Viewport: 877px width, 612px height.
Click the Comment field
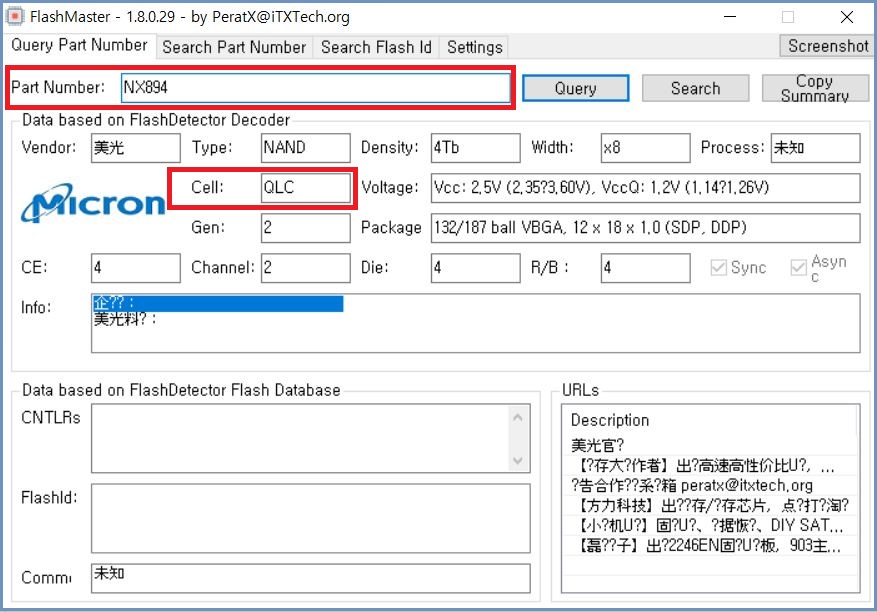[311, 578]
